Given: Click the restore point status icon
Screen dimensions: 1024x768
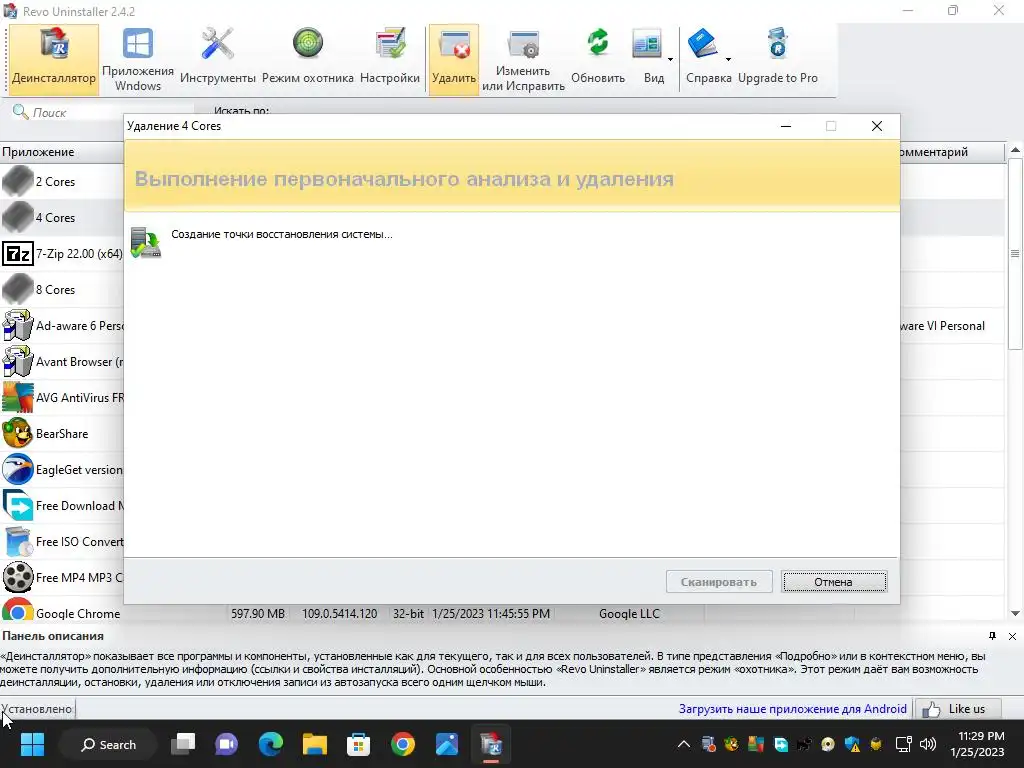Looking at the screenshot, I should coord(145,242).
